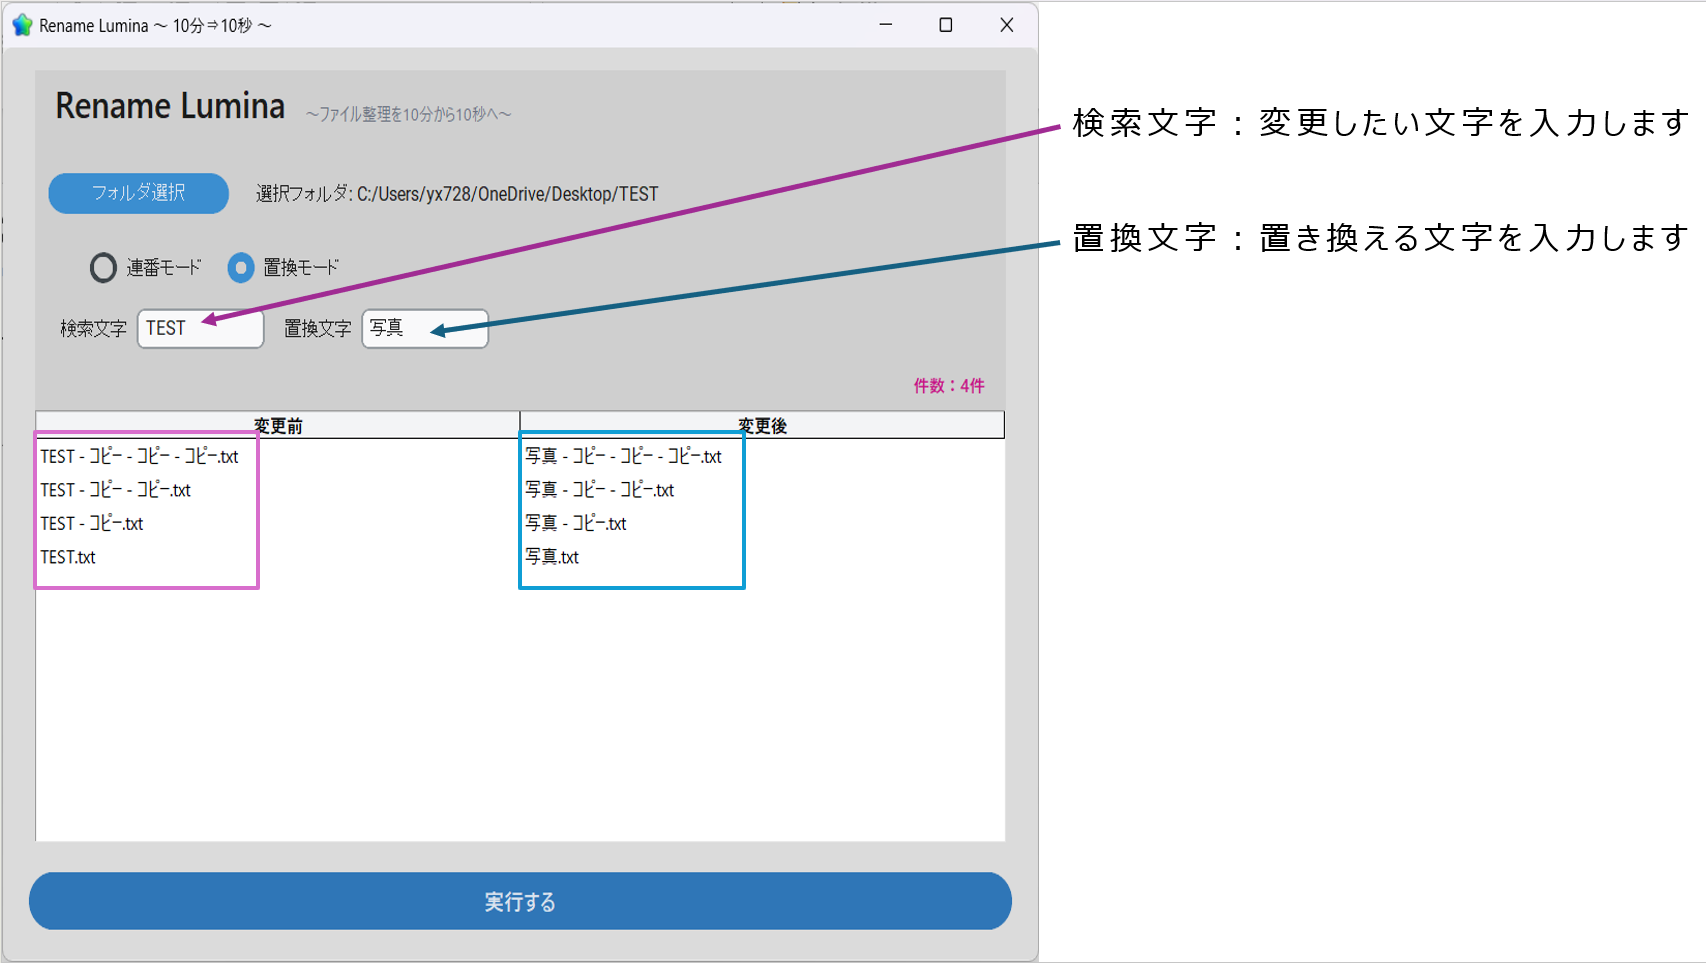1706x963 pixels.
Task: Click 写真.txt in the after list
Action: pyautogui.click(x=552, y=557)
